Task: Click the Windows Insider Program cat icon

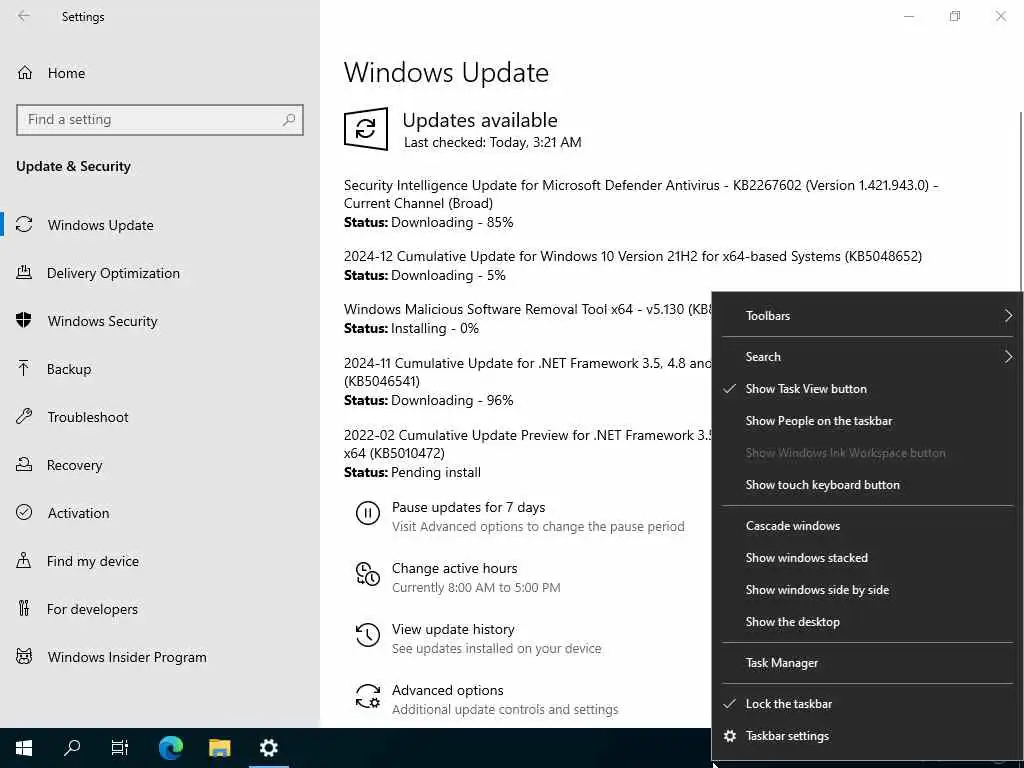Action: (x=24, y=657)
